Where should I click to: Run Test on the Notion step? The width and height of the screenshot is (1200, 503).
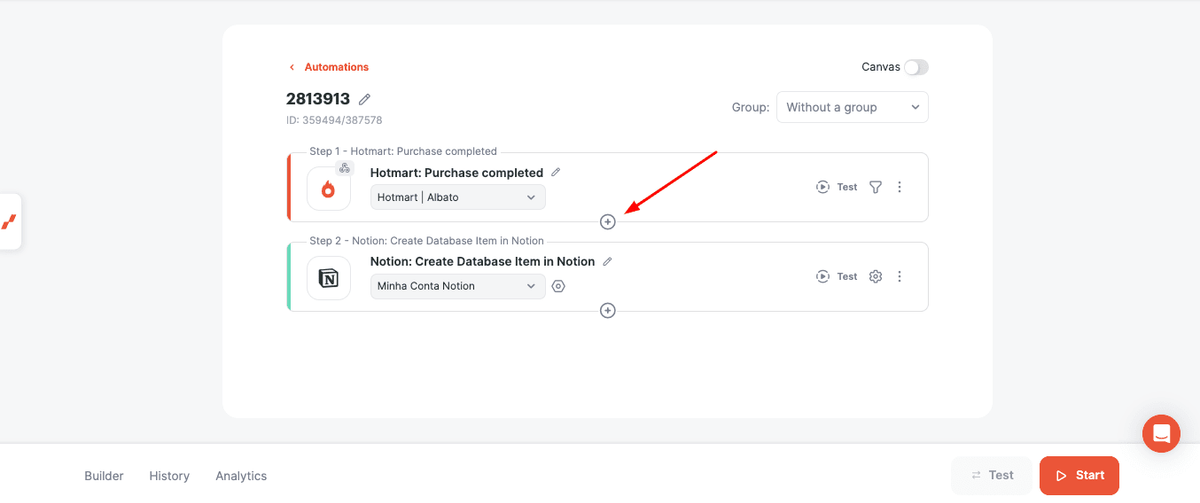[x=837, y=276]
